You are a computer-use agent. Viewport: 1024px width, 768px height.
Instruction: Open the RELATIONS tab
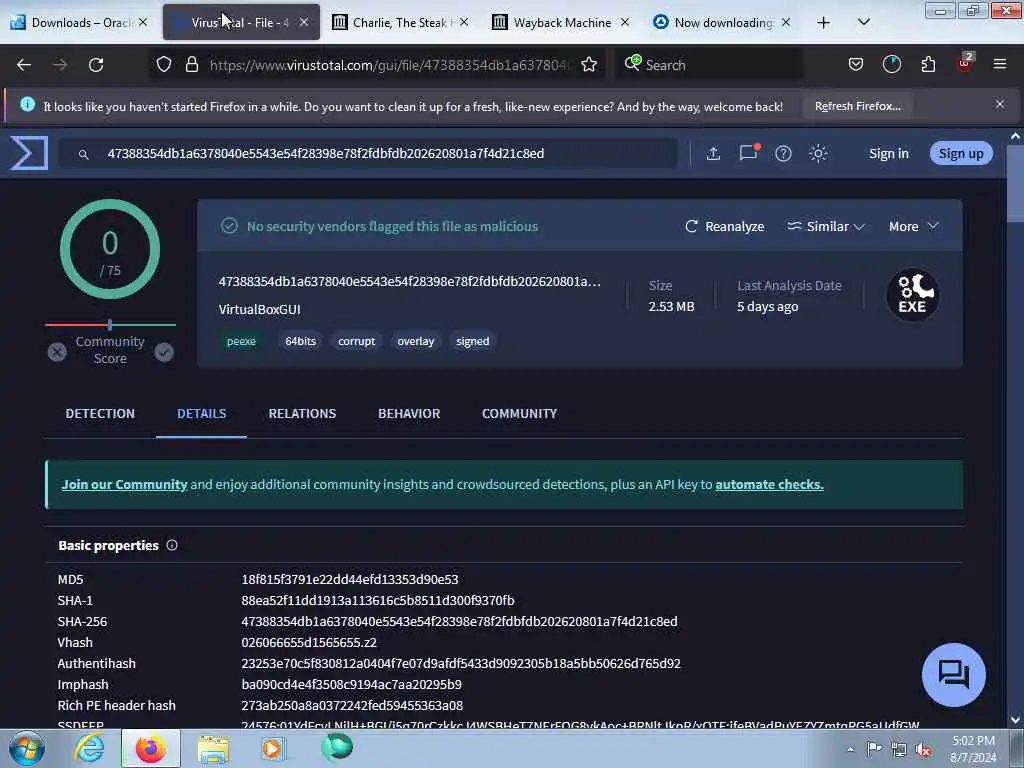tap(302, 413)
